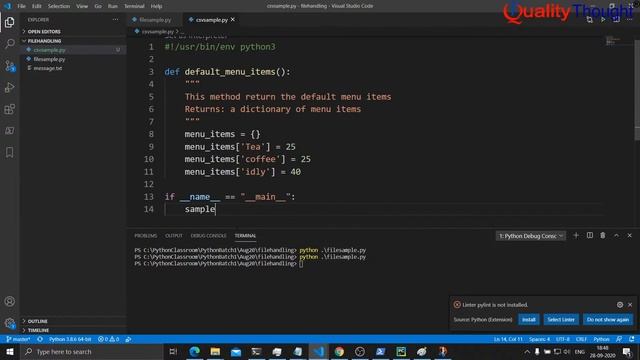This screenshot has height=360, width=640.
Task: Select Python interpreter 3.8.6 64-bit
Action: [x=70, y=339]
